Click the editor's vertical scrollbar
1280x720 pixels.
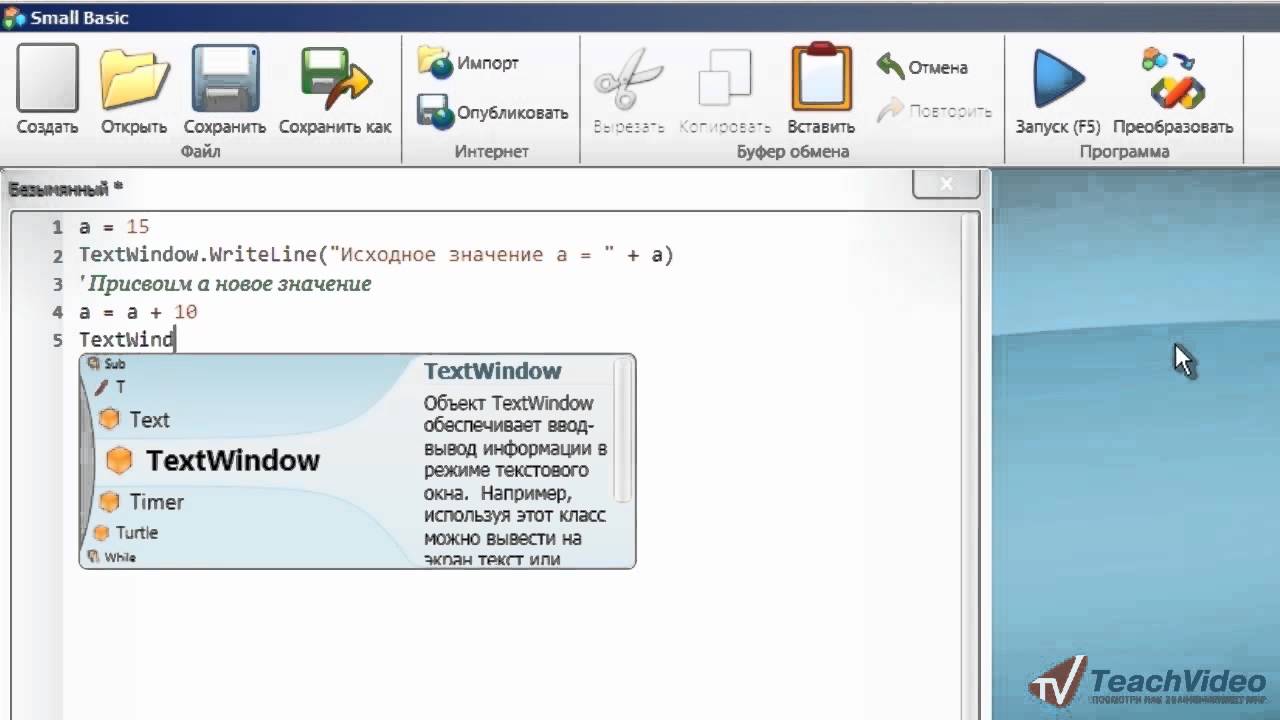(x=970, y=464)
